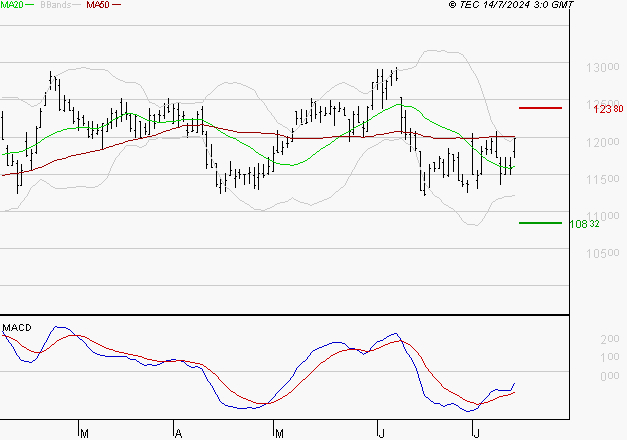Click the MA50 legend label
The image size is (627, 440).
point(98,5)
